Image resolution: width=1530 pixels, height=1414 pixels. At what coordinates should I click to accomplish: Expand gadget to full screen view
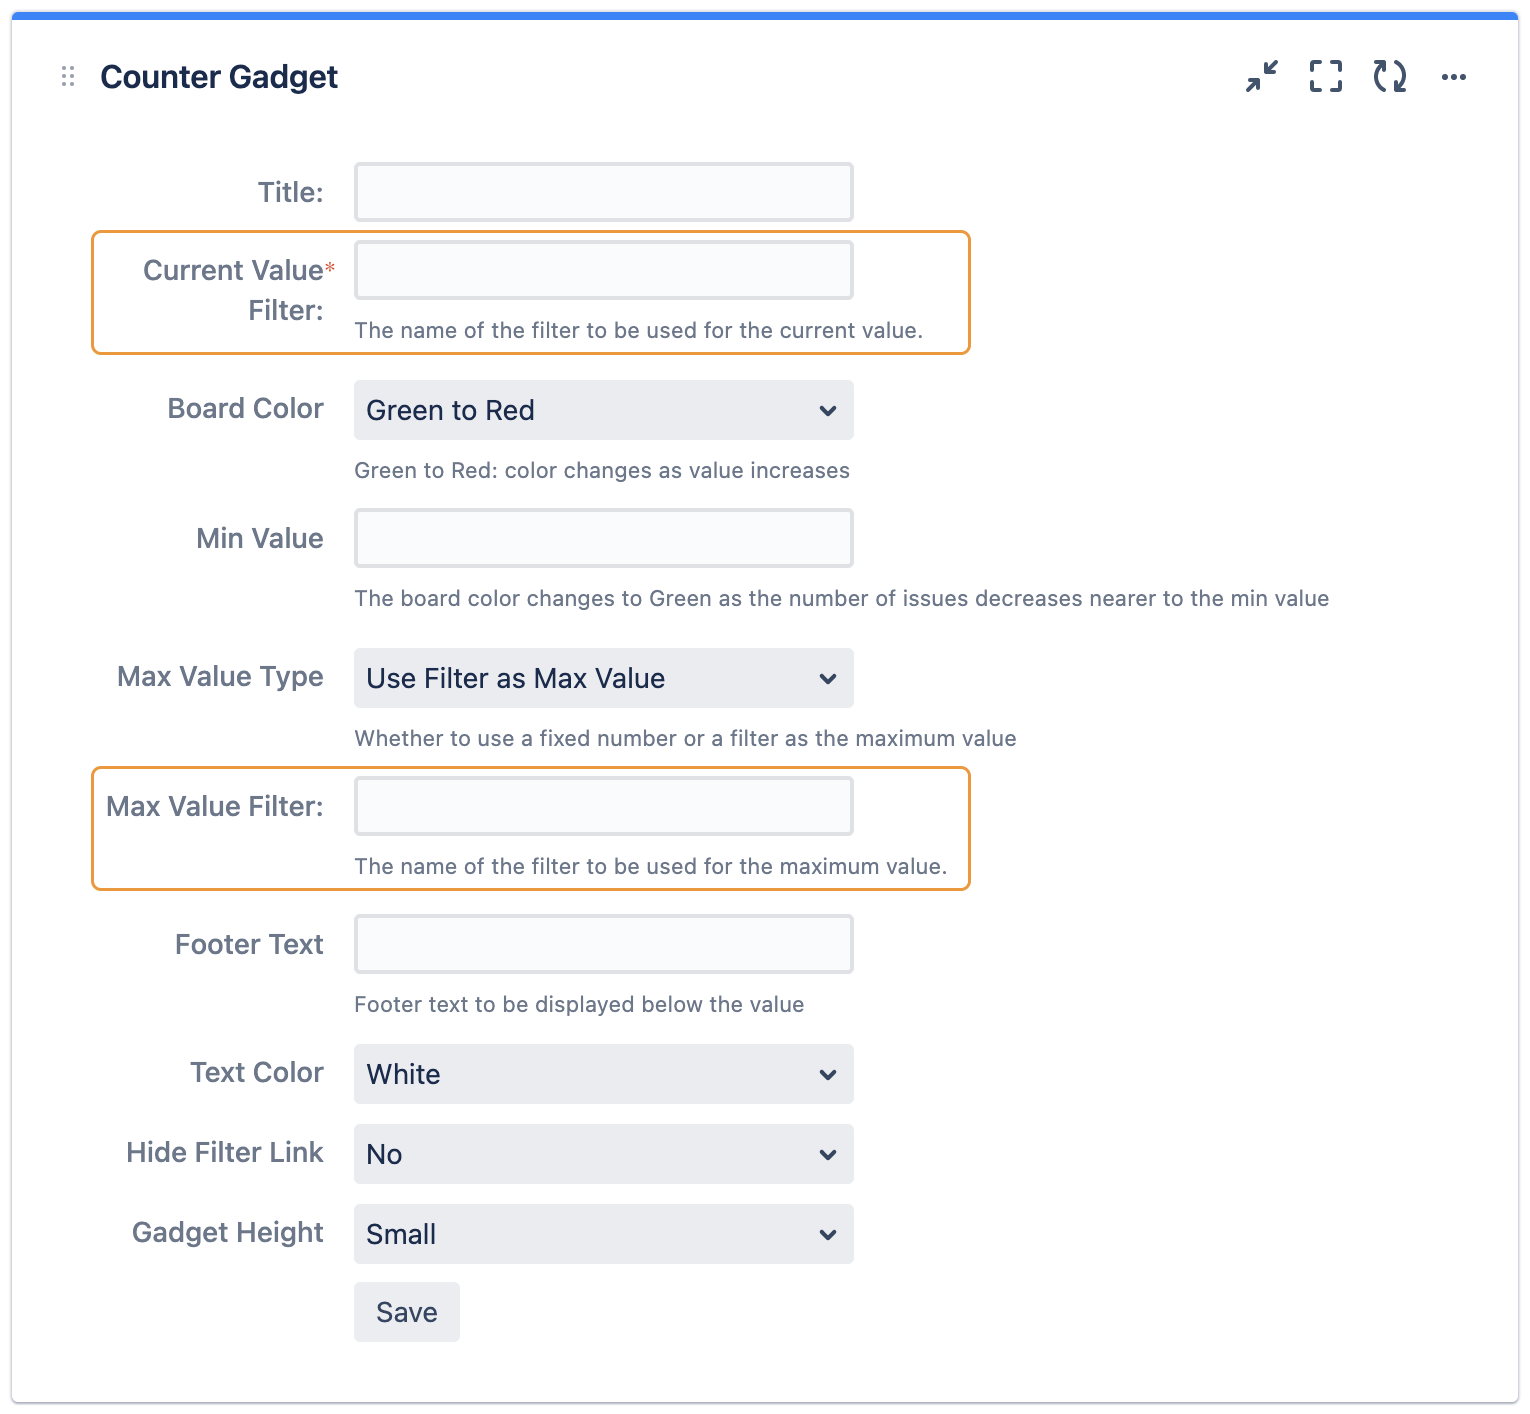(x=1326, y=77)
